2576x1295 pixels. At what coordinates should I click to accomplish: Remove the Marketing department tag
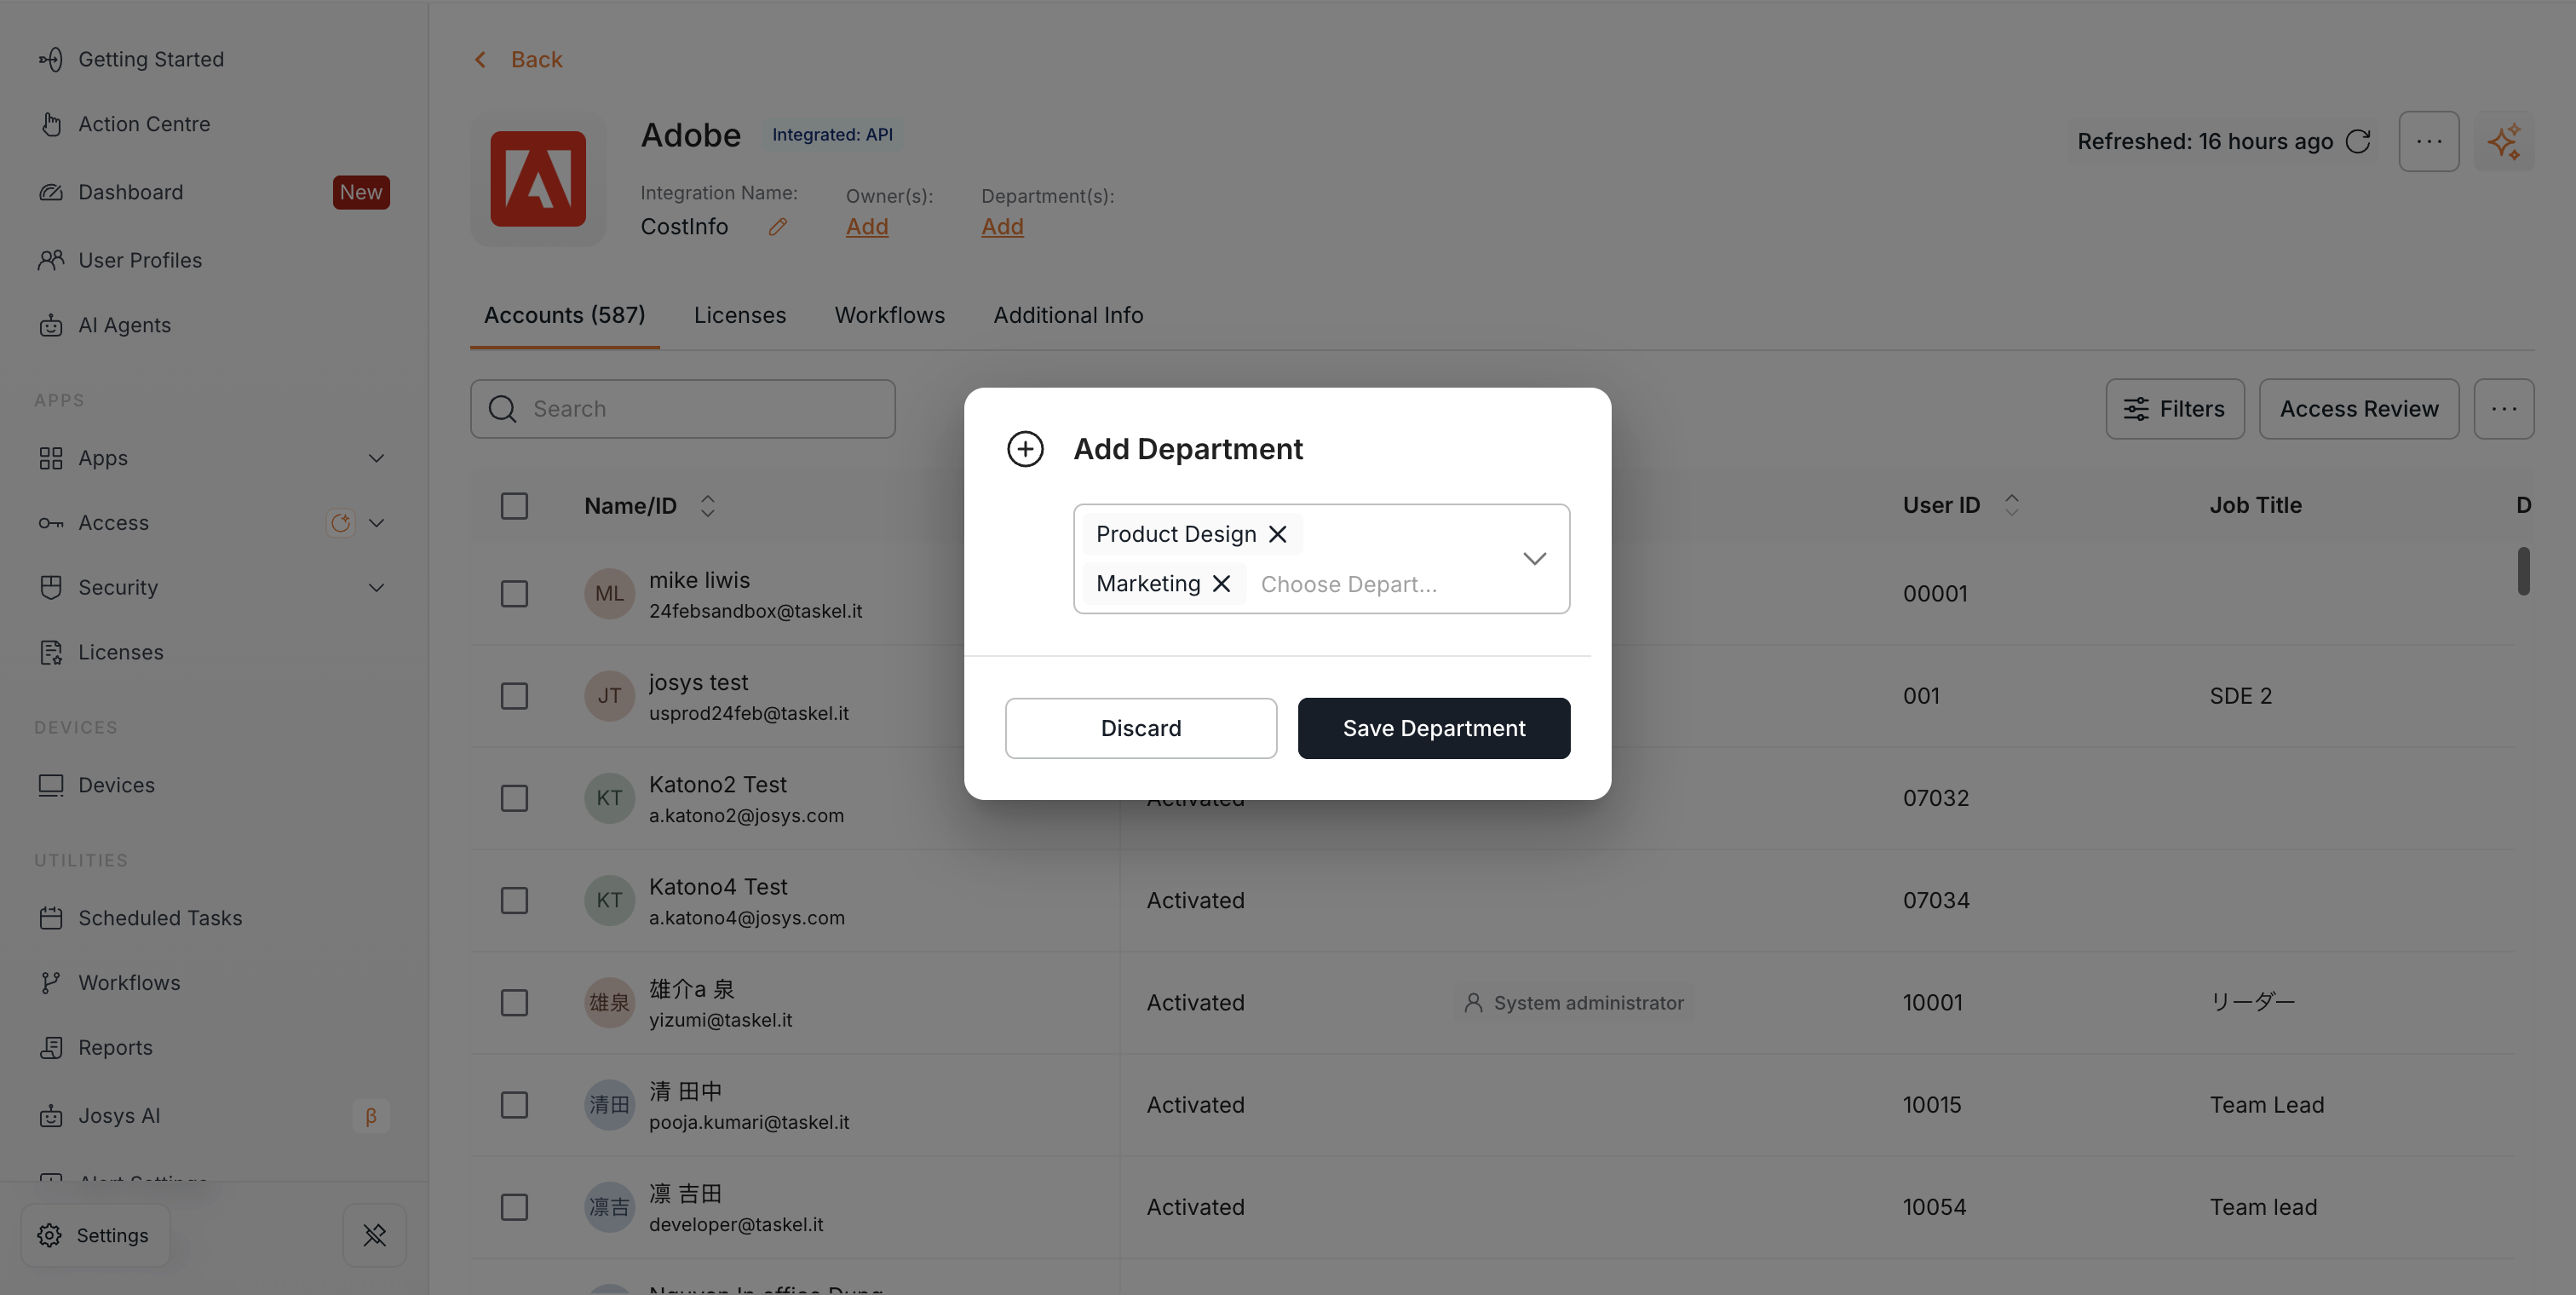coord(1221,584)
